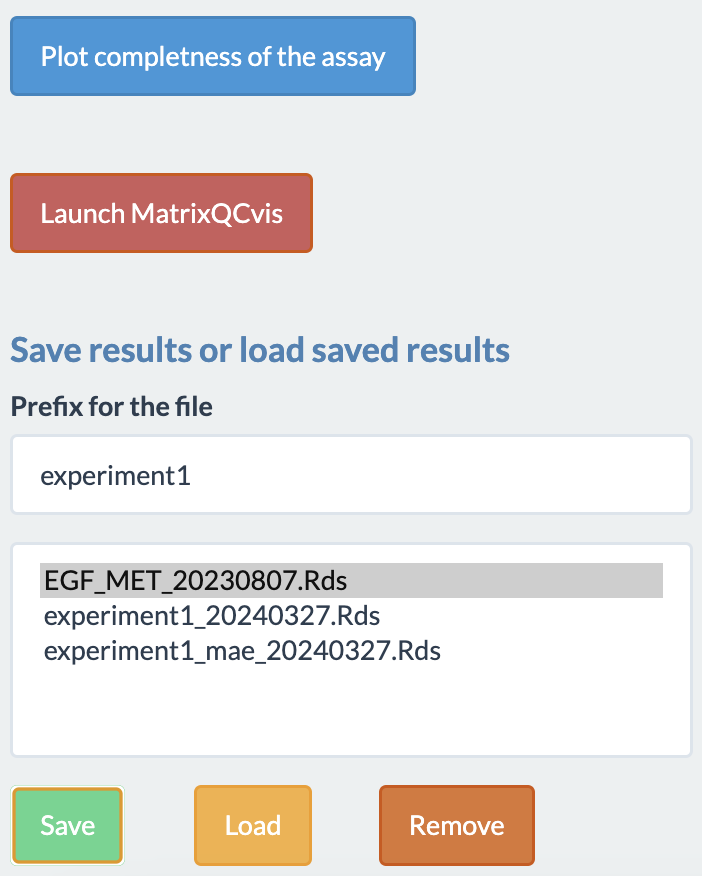The width and height of the screenshot is (702, 876).
Task: Place cursor after experiment1 text in prefix box
Action: pos(193,476)
